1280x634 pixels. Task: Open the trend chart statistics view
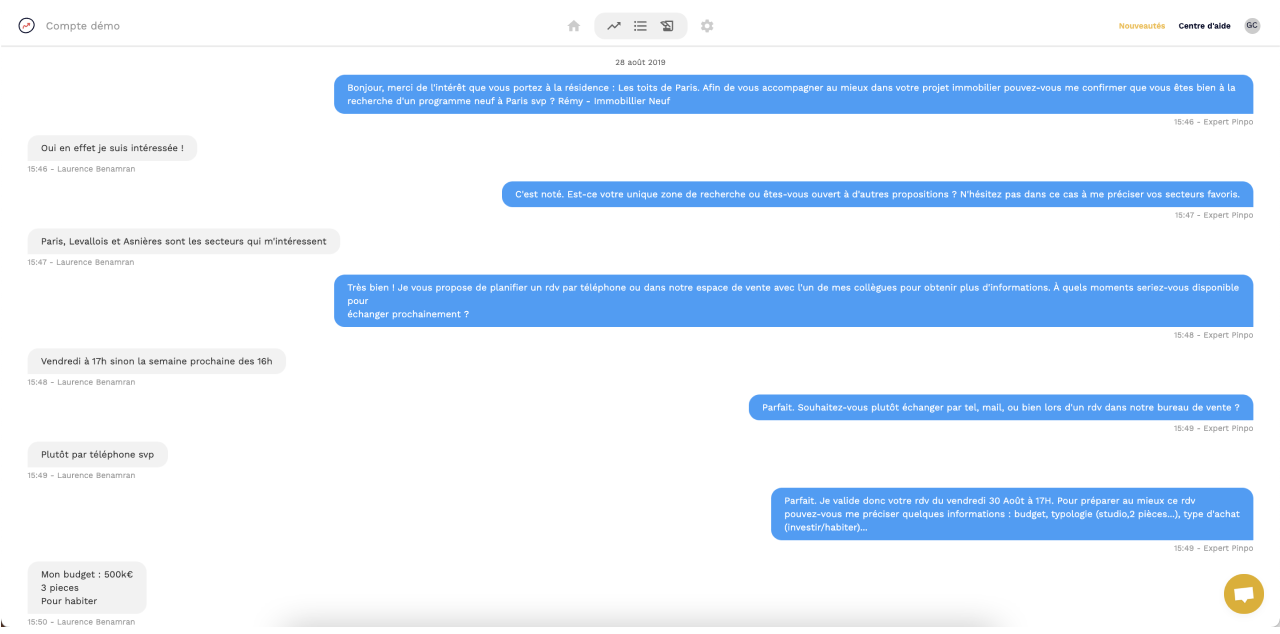(614, 26)
